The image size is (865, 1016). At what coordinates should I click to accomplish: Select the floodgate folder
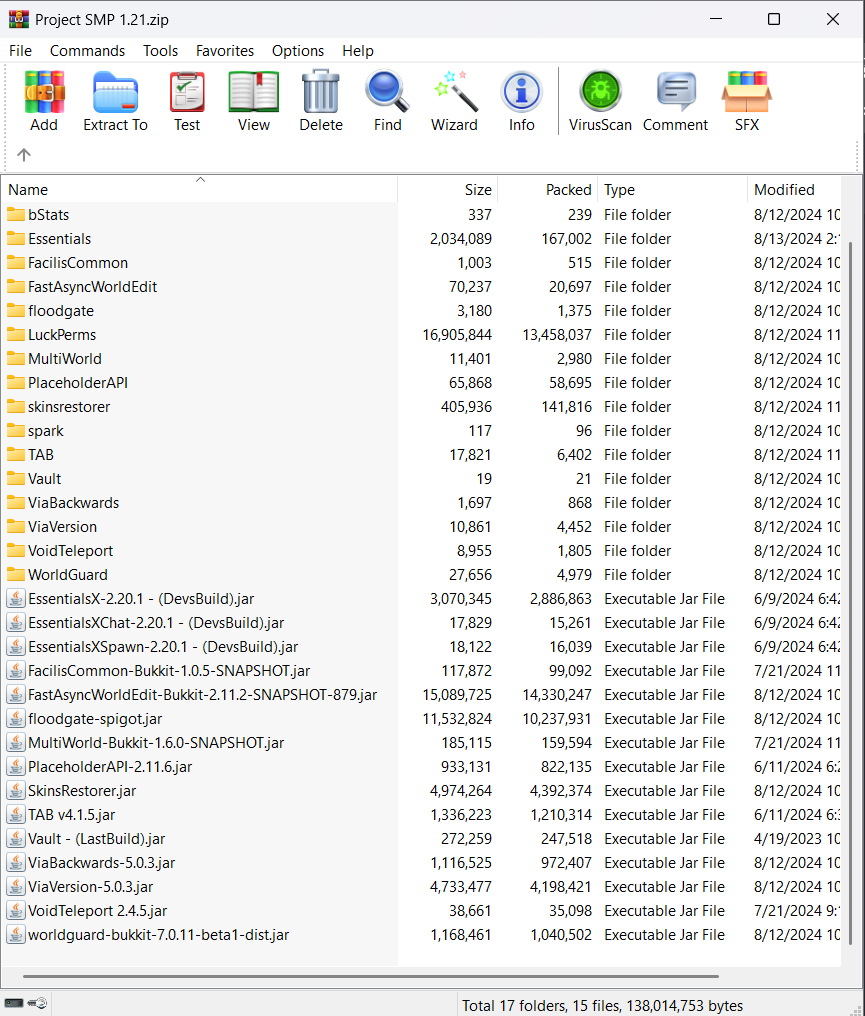[421, 310]
